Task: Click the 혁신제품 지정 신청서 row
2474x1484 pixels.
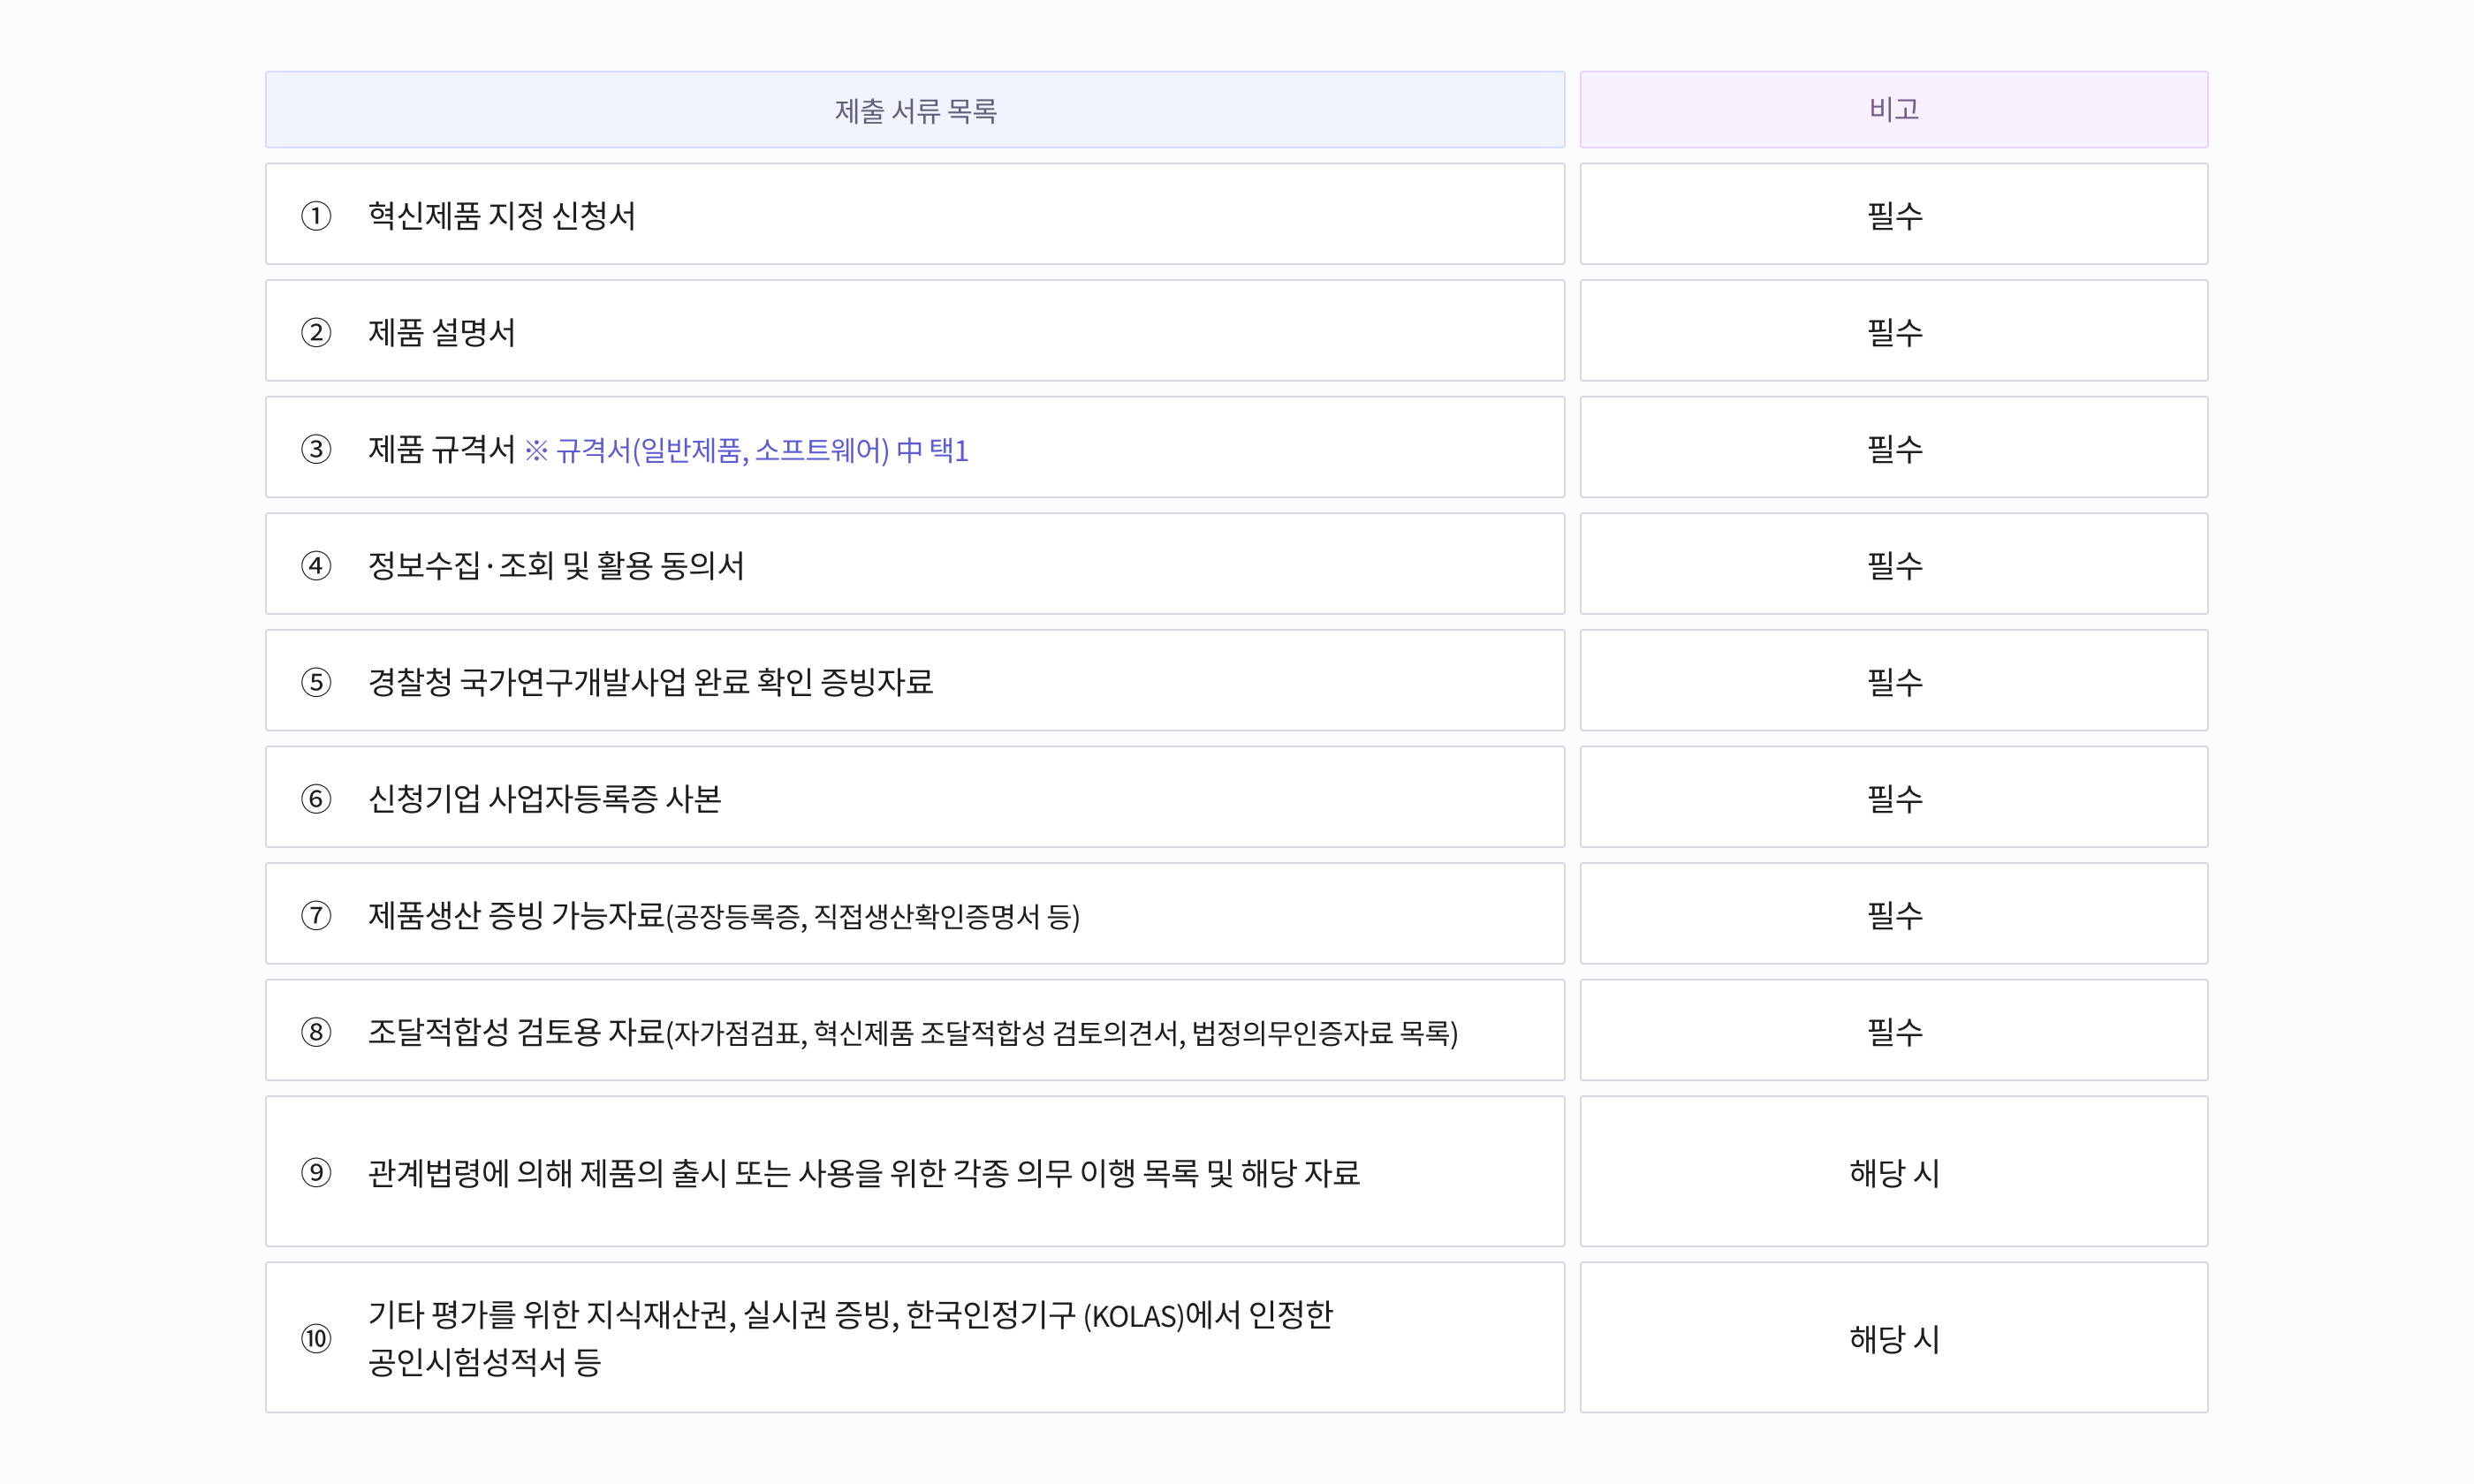Action: tap(915, 214)
